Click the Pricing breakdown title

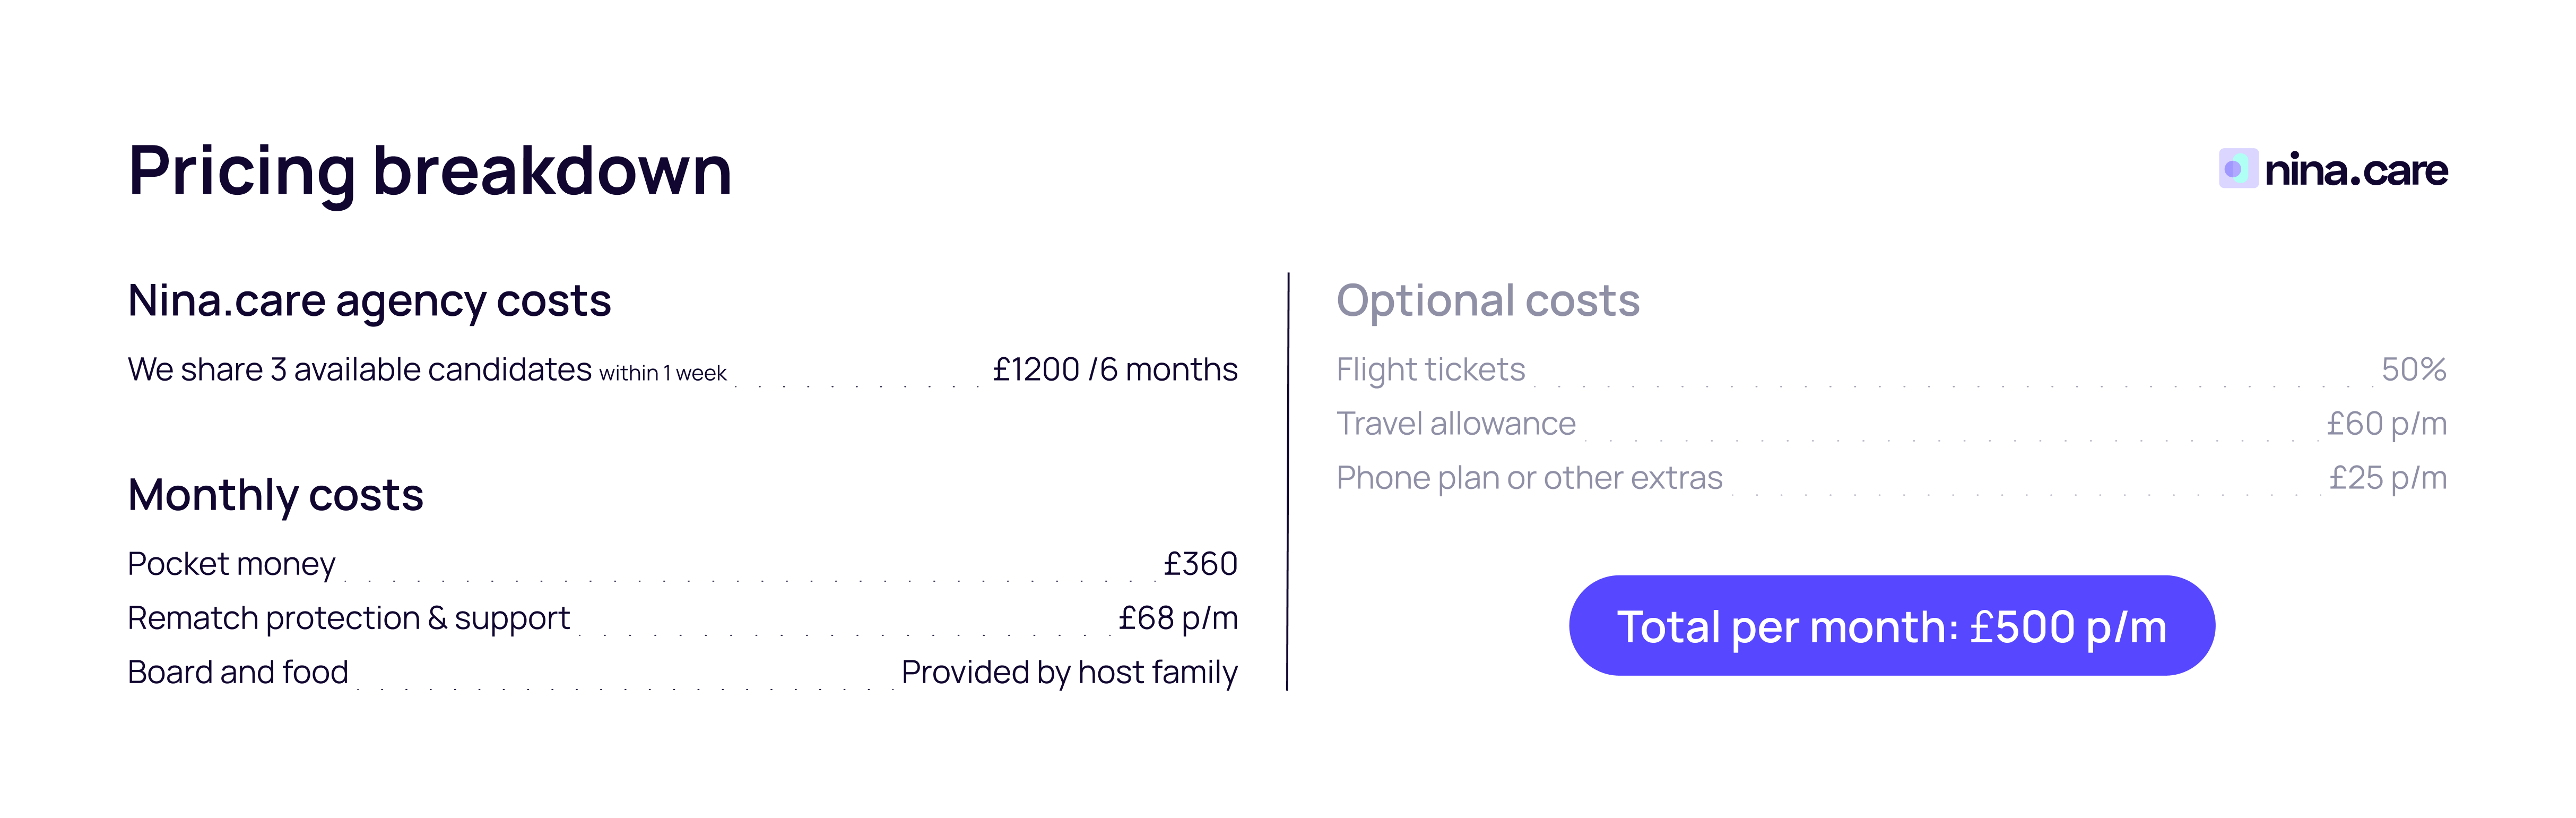click(x=430, y=171)
